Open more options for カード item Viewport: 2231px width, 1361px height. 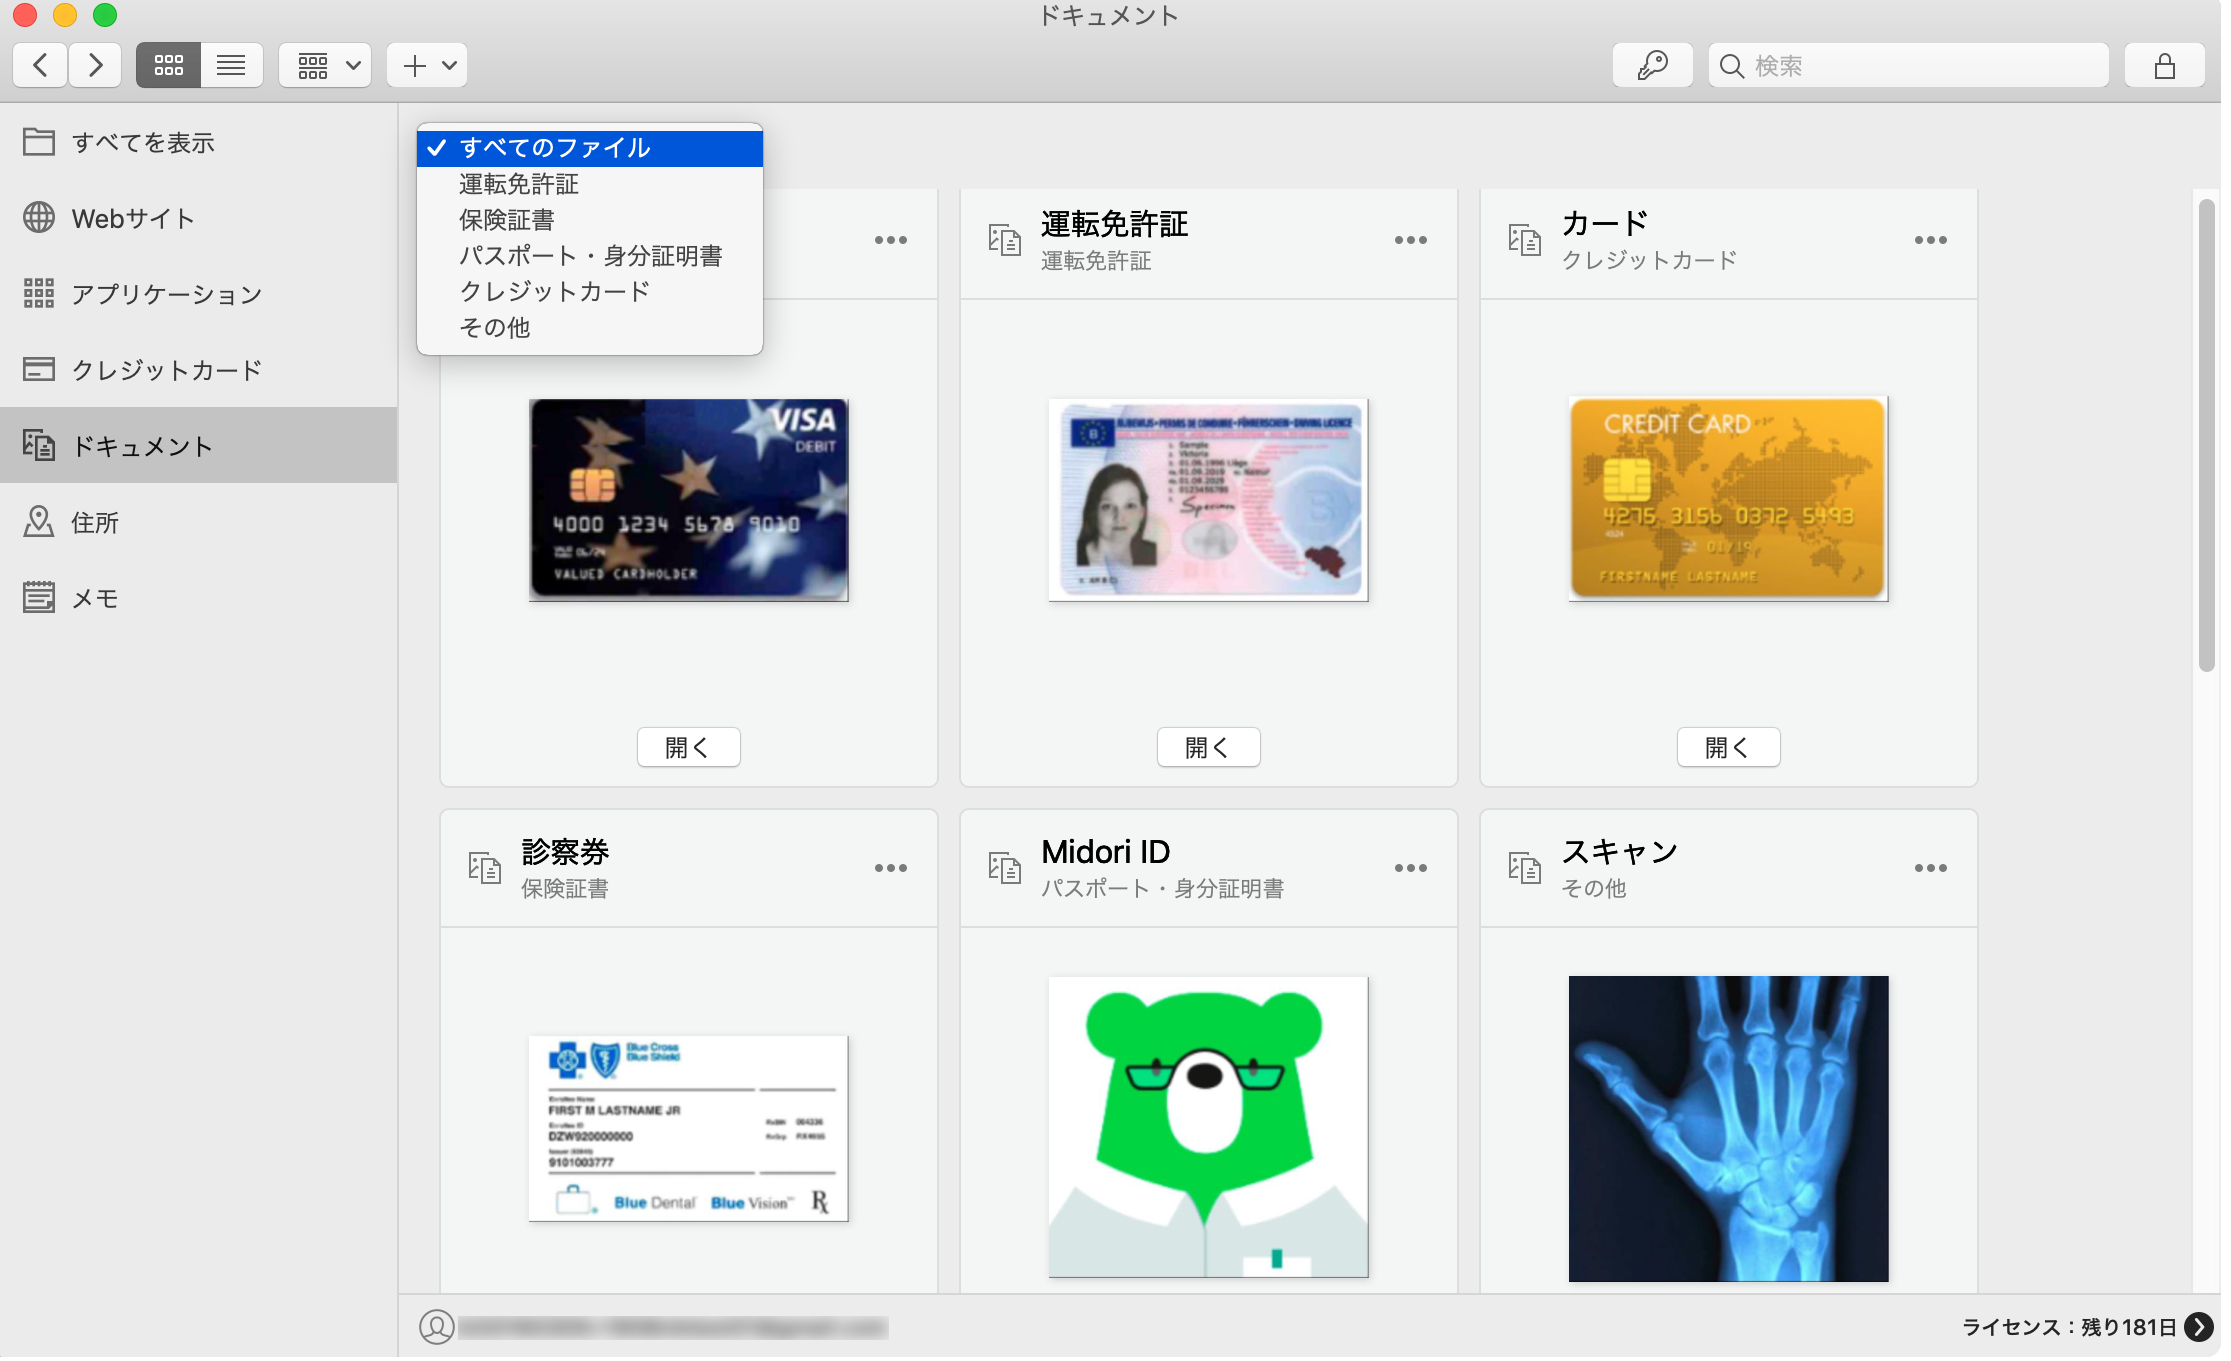pos(1930,240)
